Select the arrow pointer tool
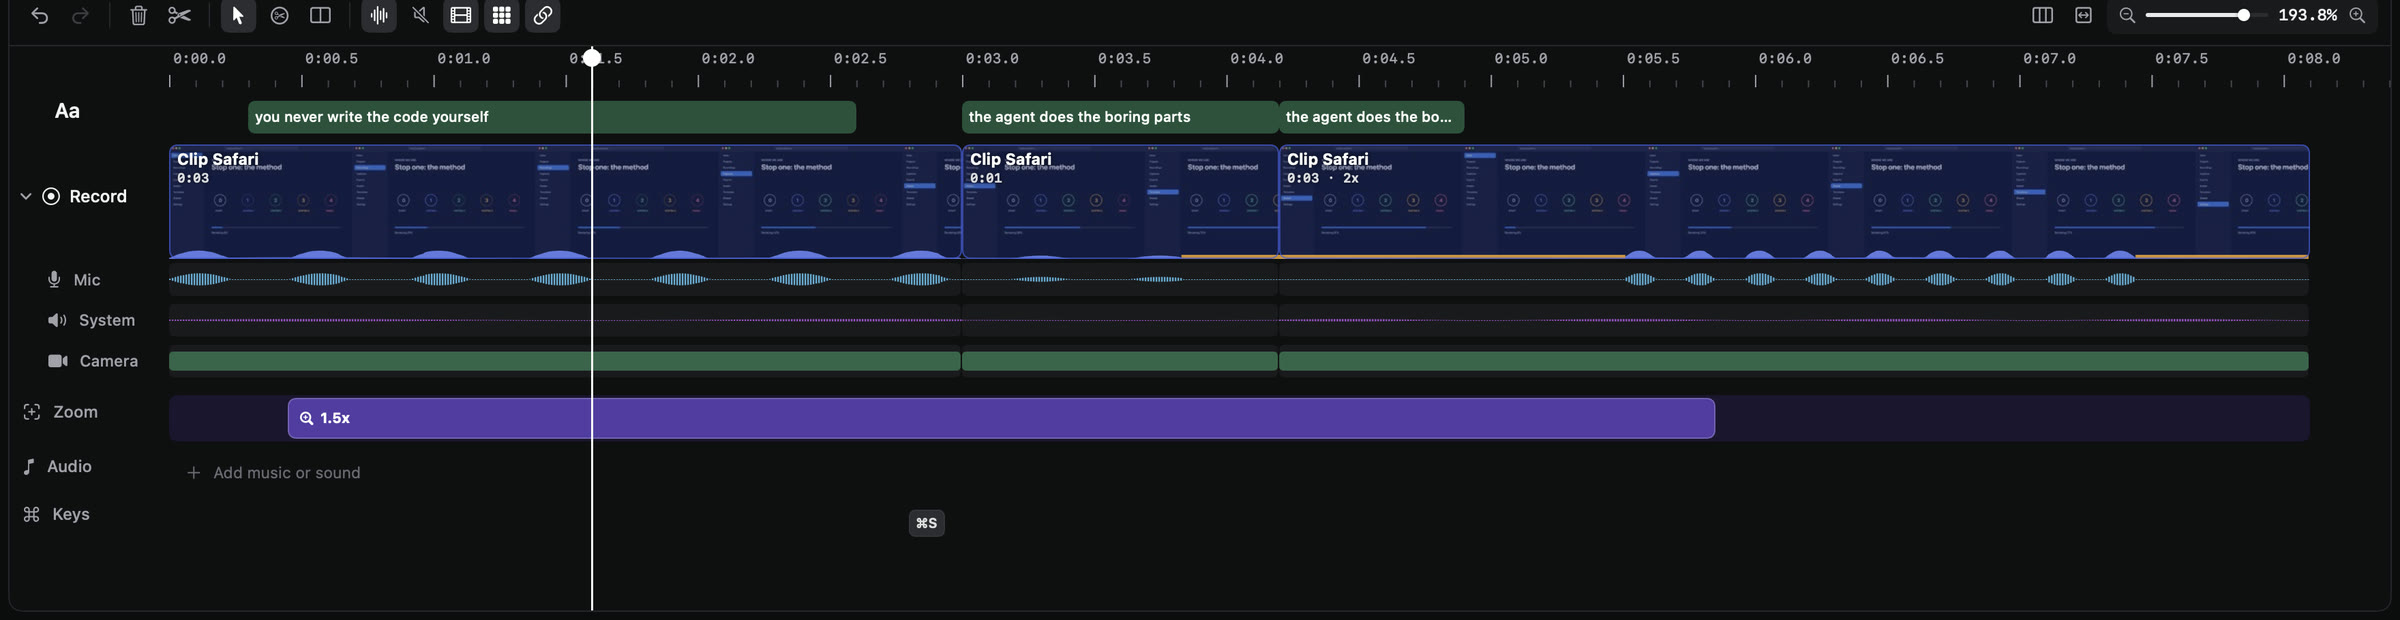Screen dimensions: 2400x620 click(x=237, y=15)
